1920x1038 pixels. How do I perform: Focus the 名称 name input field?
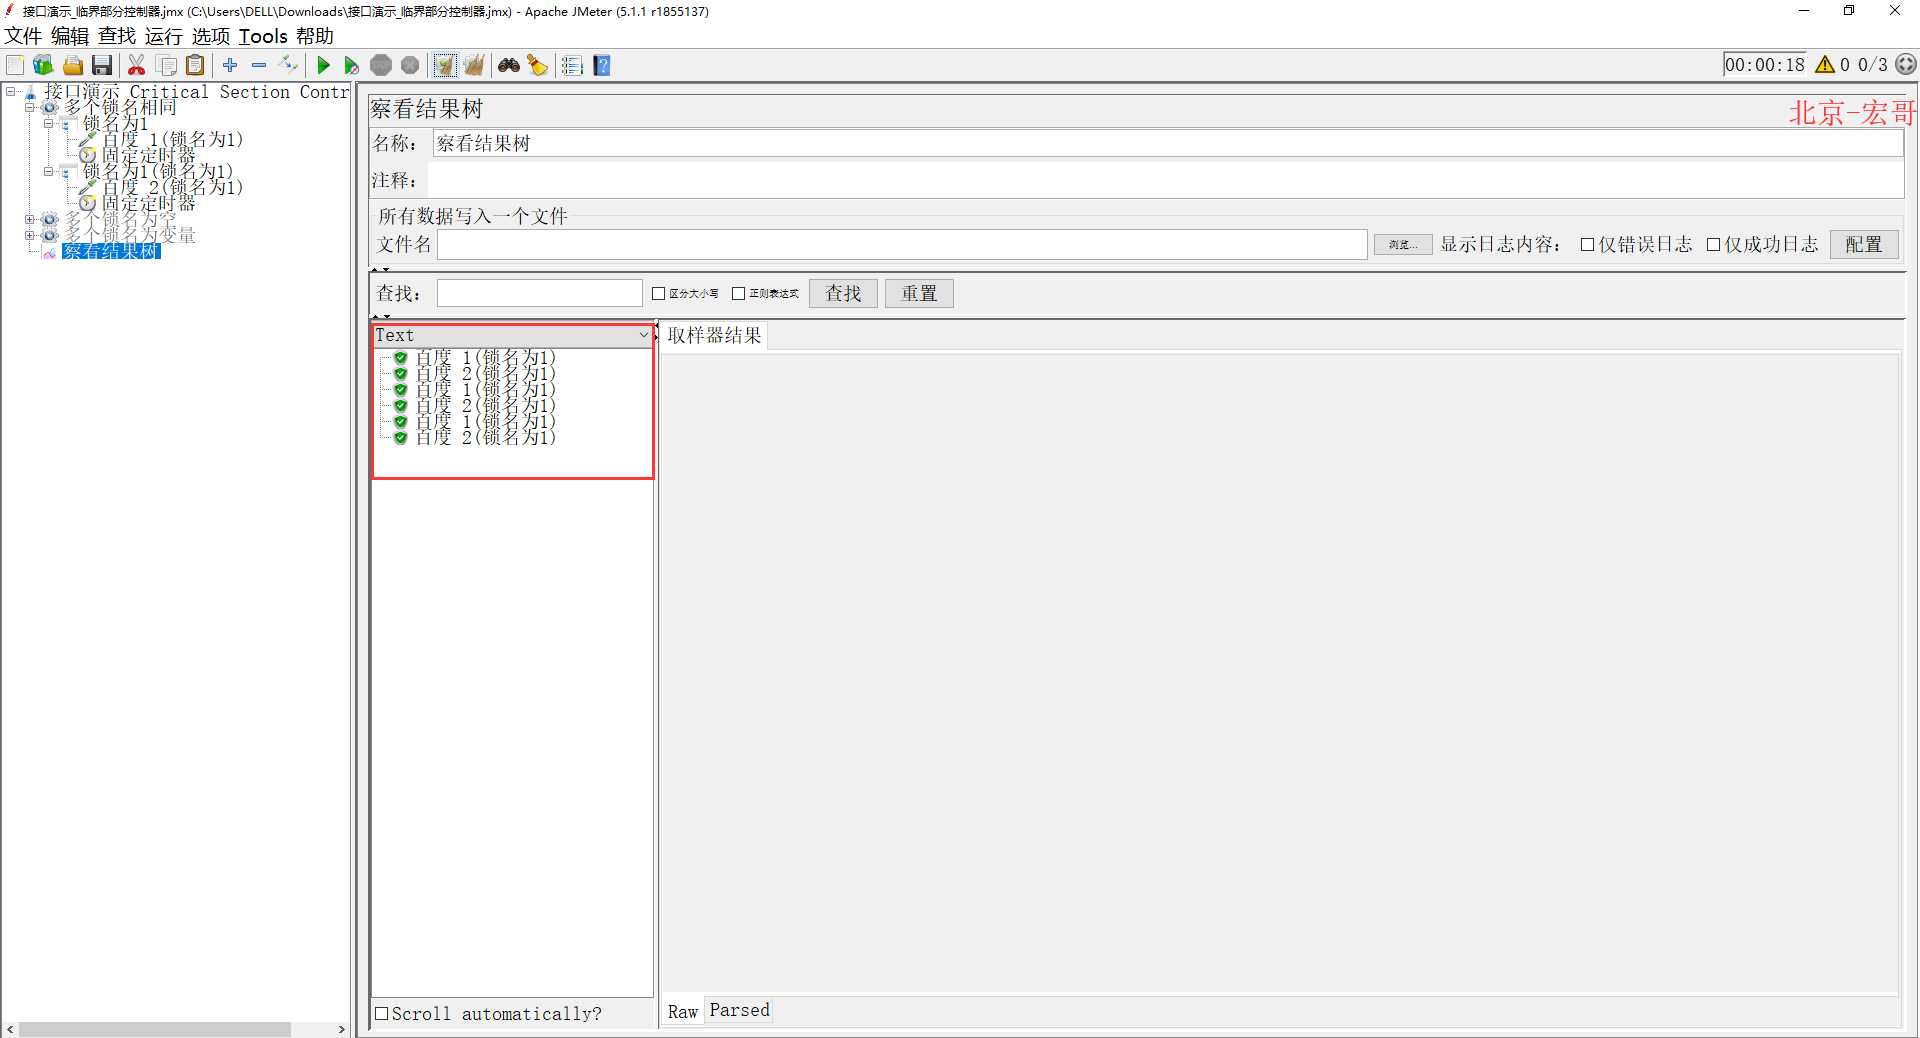(1168, 143)
